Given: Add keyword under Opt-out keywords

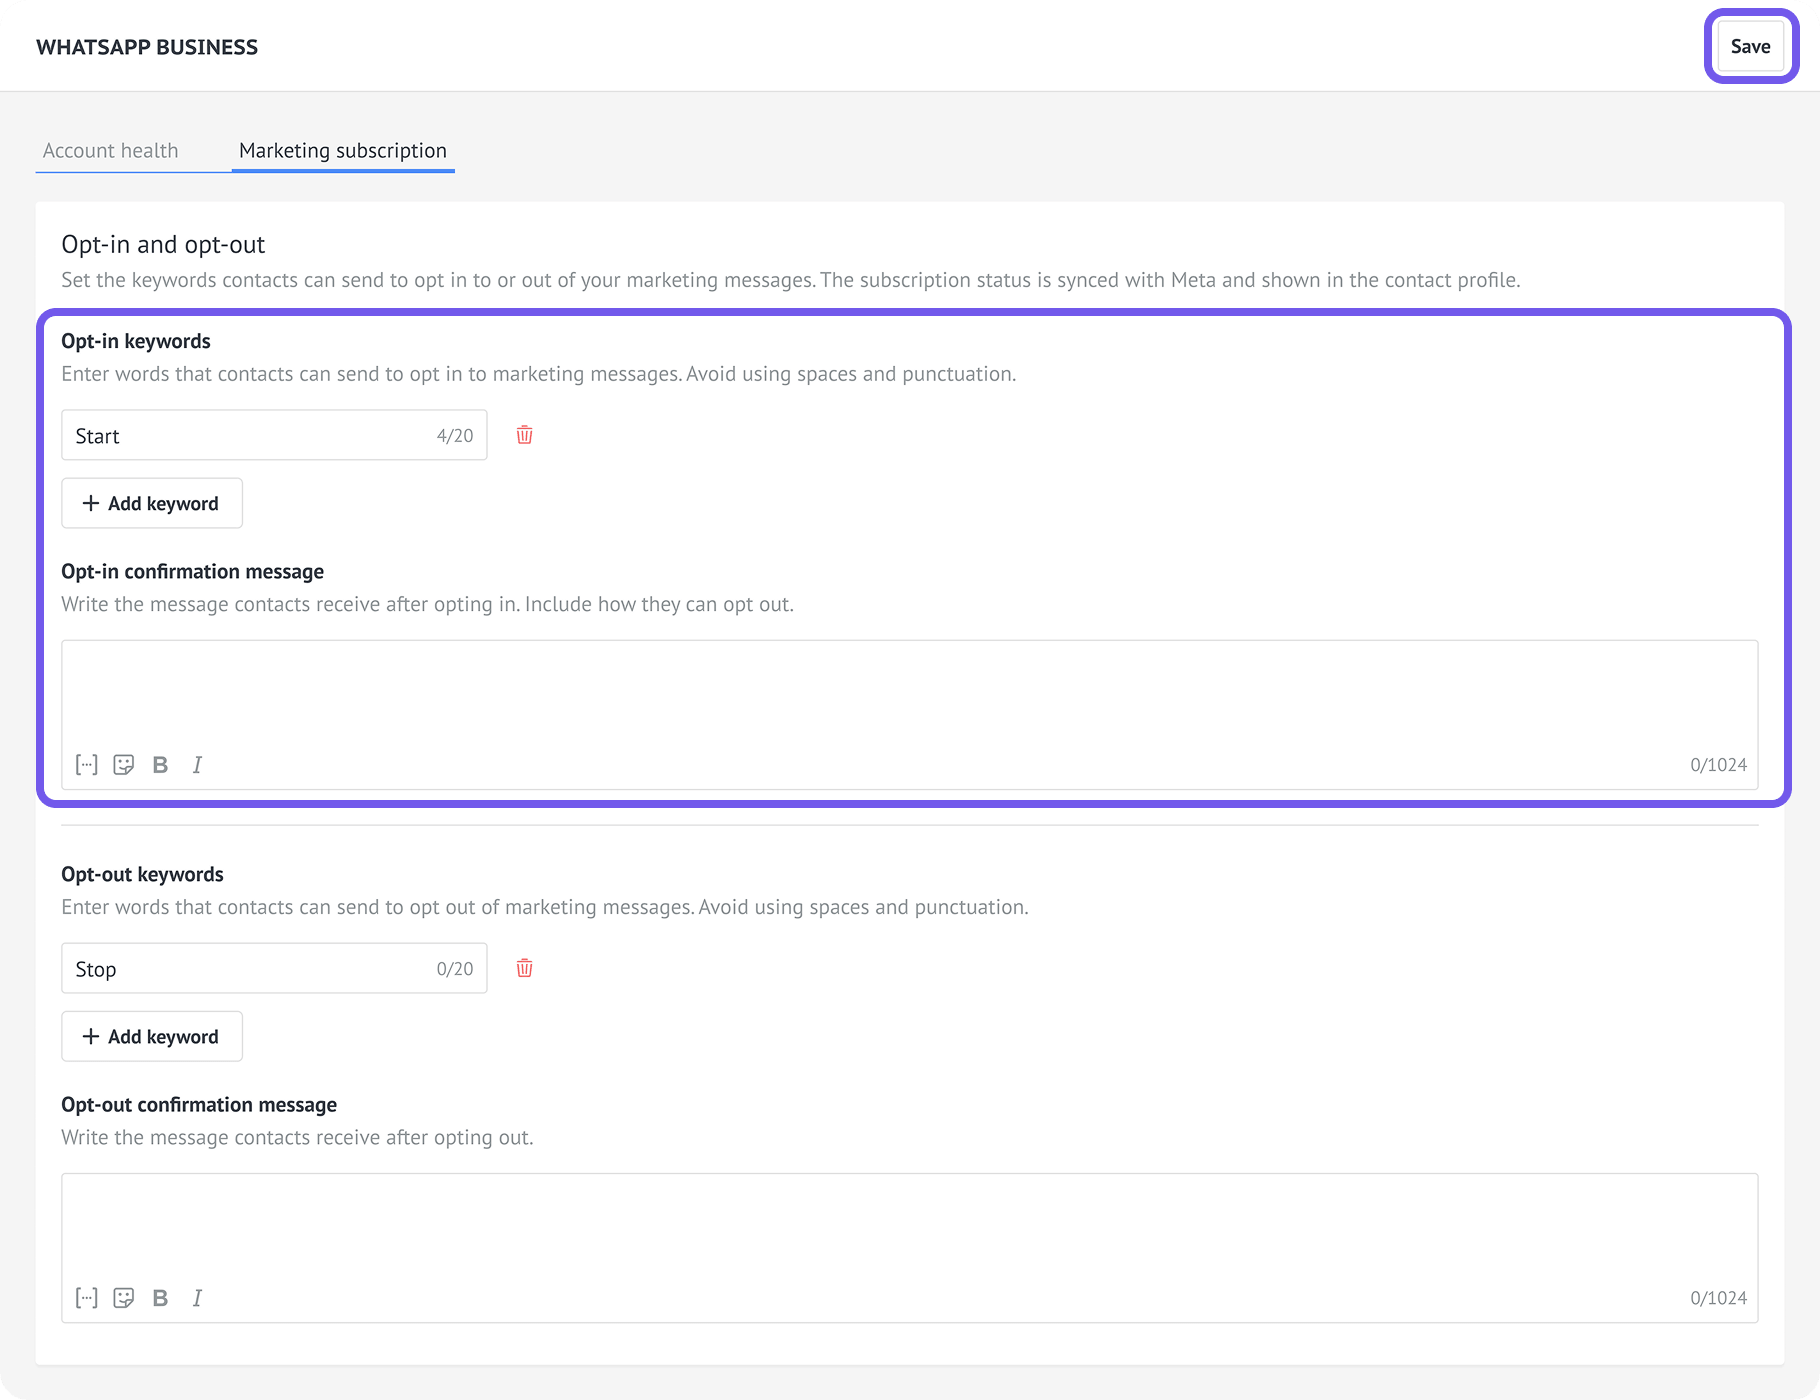Looking at the screenshot, I should point(152,1036).
